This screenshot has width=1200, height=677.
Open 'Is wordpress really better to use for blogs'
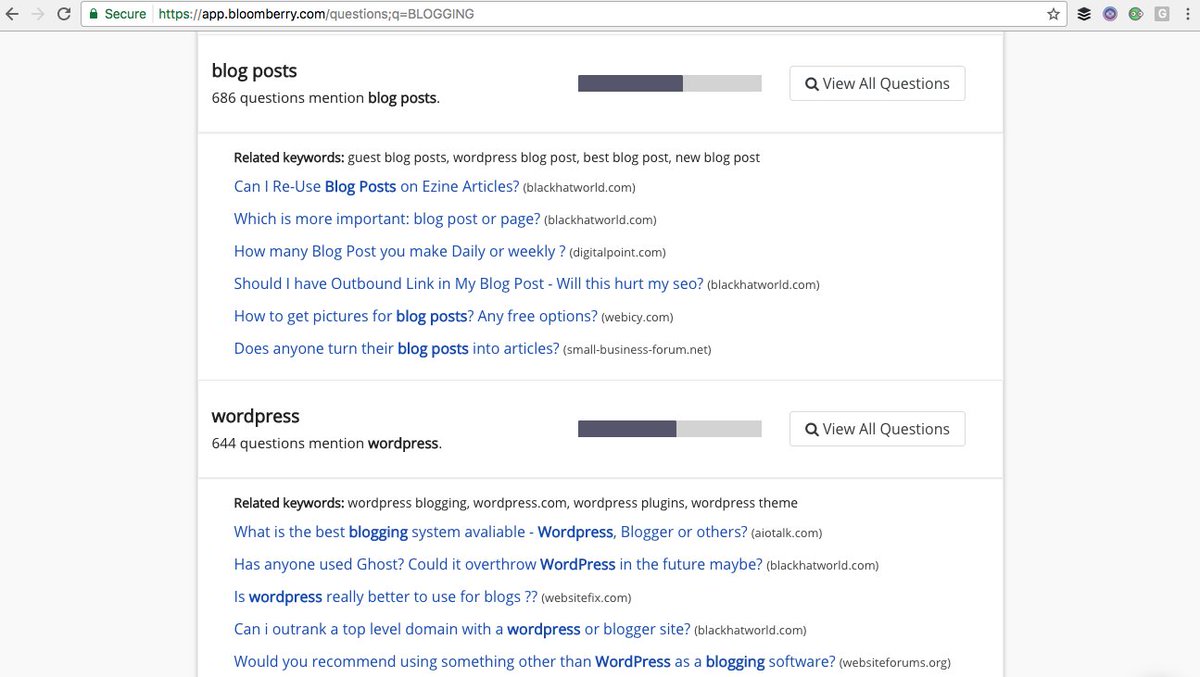coord(385,597)
